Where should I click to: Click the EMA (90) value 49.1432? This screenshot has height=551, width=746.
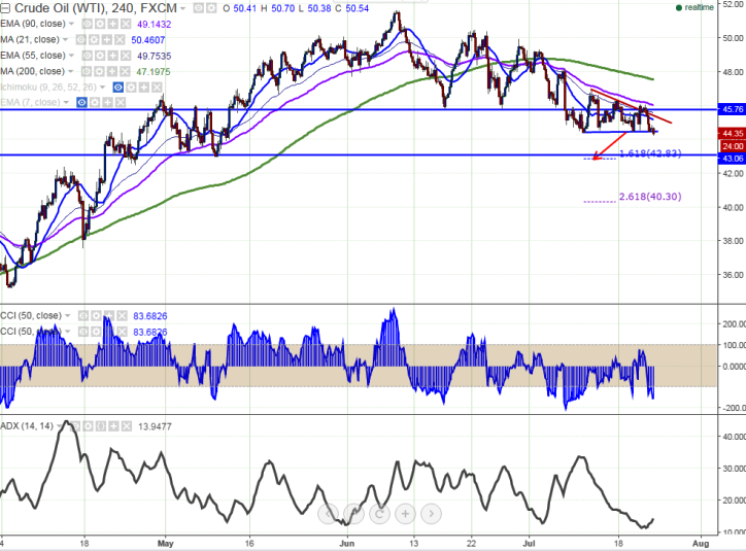click(154, 24)
